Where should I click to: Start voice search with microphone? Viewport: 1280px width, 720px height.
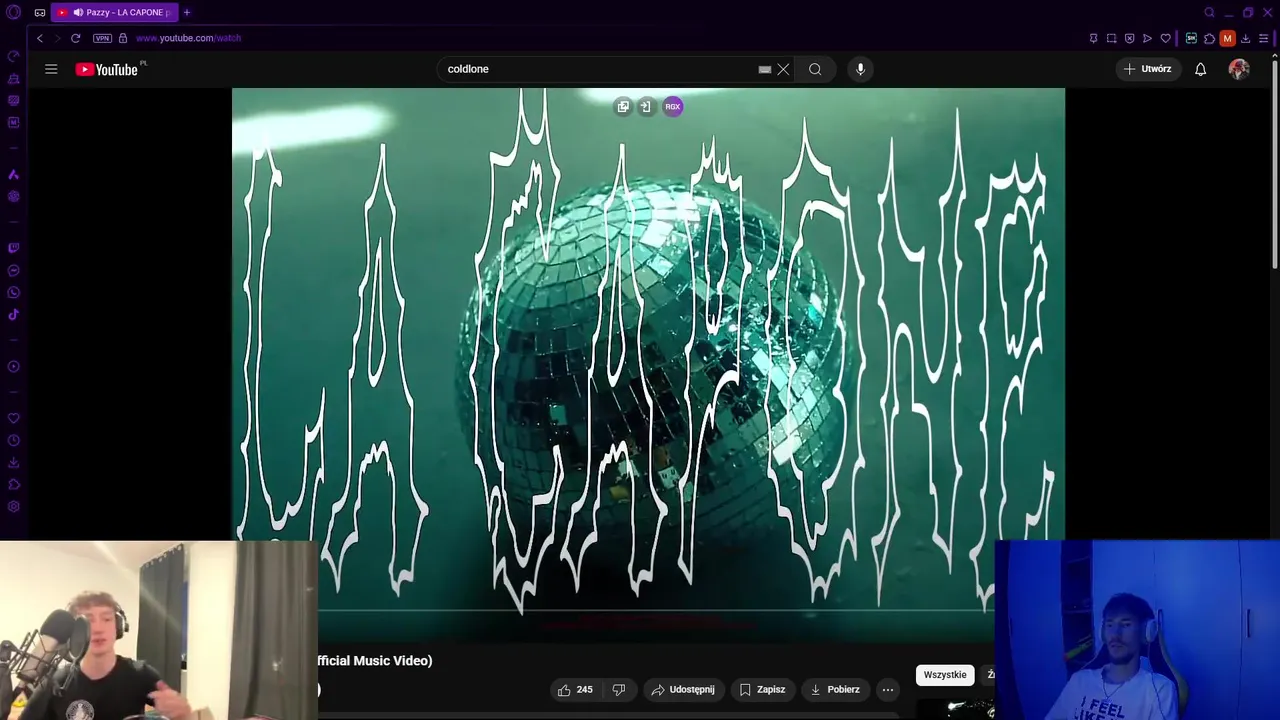pos(860,69)
